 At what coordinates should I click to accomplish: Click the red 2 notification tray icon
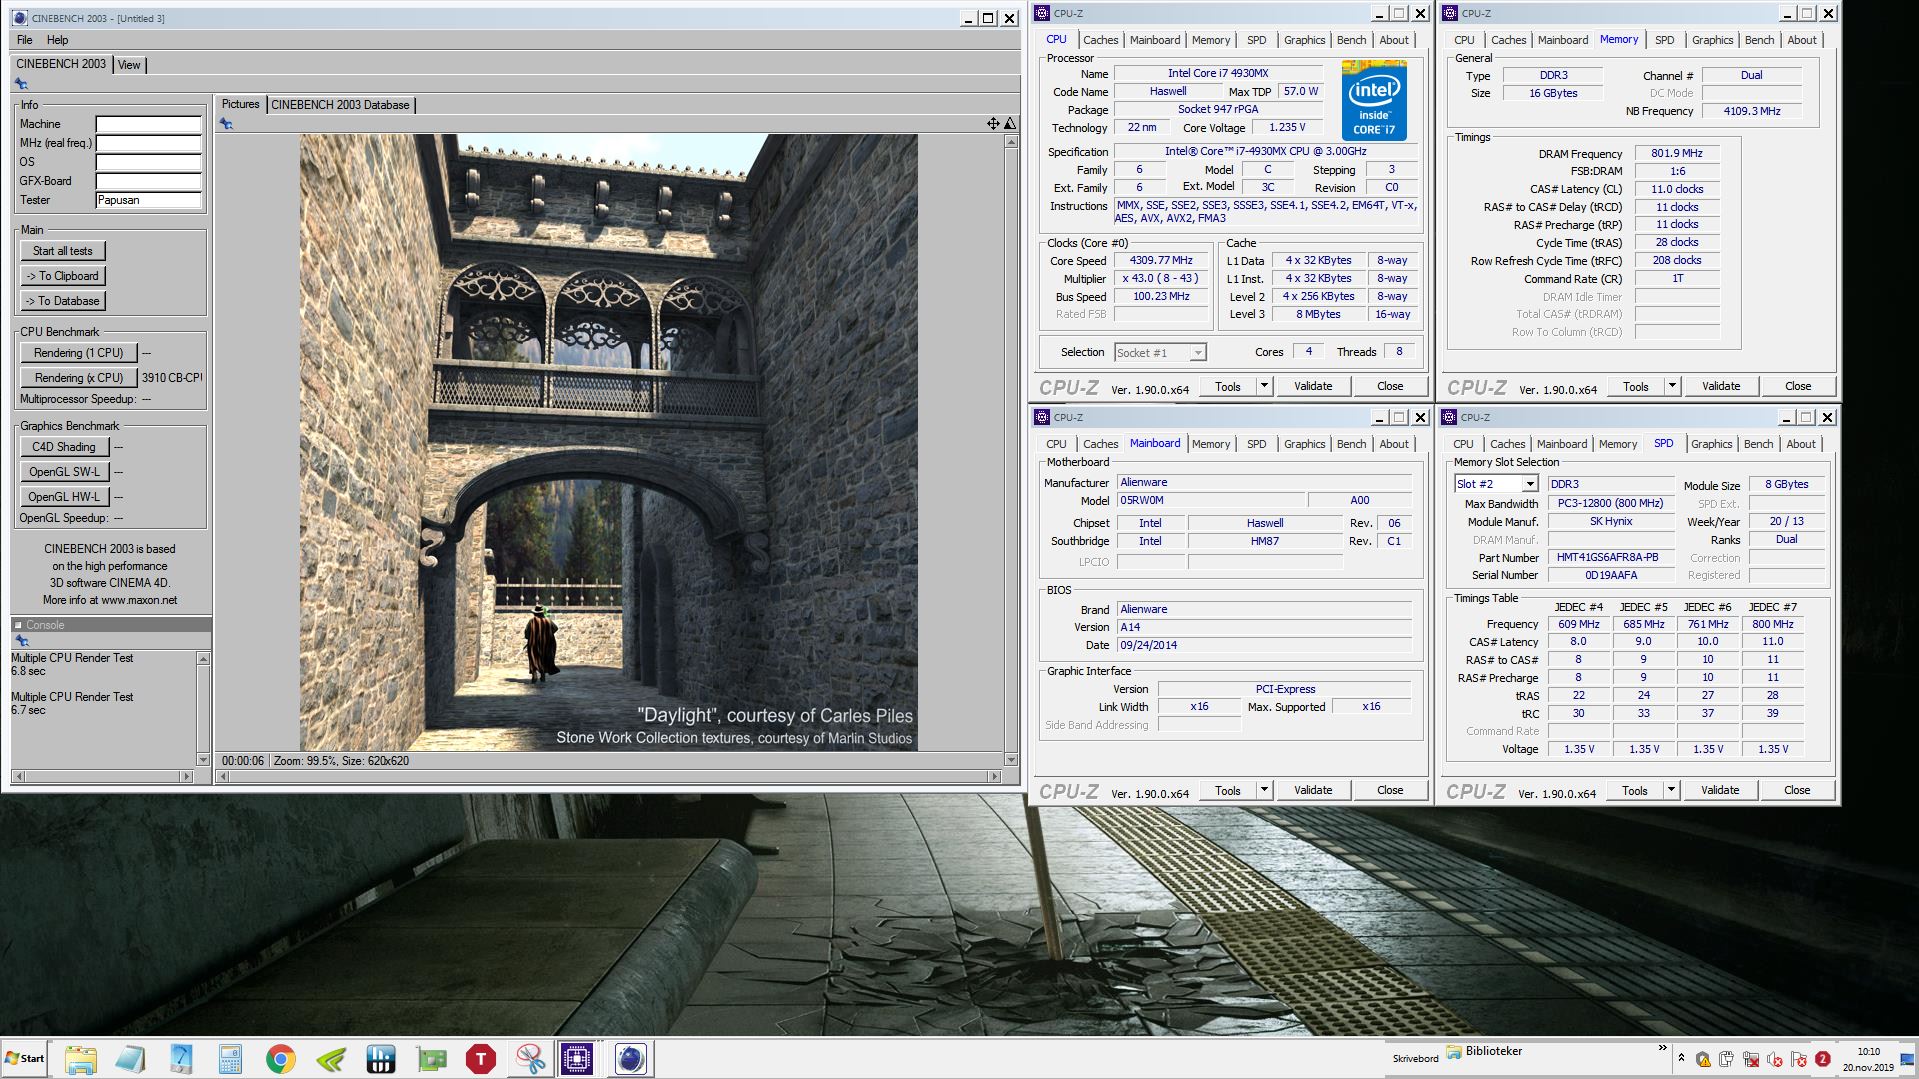pos(1823,1059)
